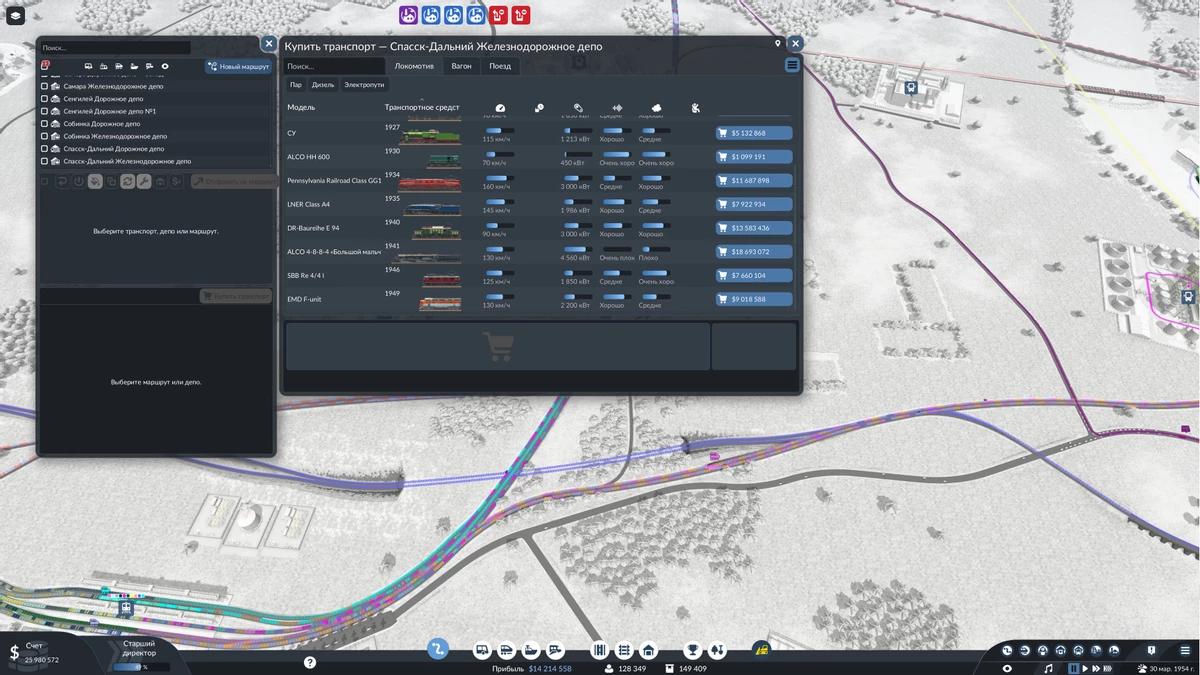Sort by top speed column icon
1200x675 pixels.
[x=500, y=107]
